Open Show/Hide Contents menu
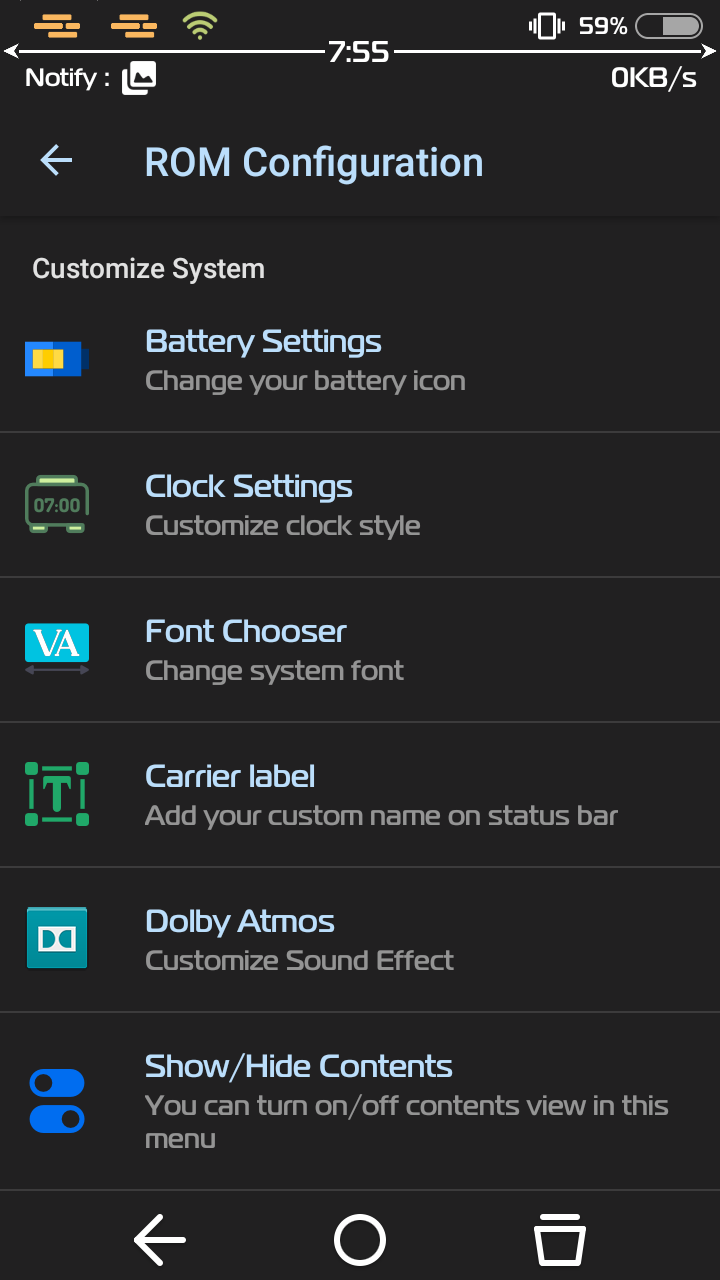Image resolution: width=720 pixels, height=1280 pixels. (x=299, y=1067)
